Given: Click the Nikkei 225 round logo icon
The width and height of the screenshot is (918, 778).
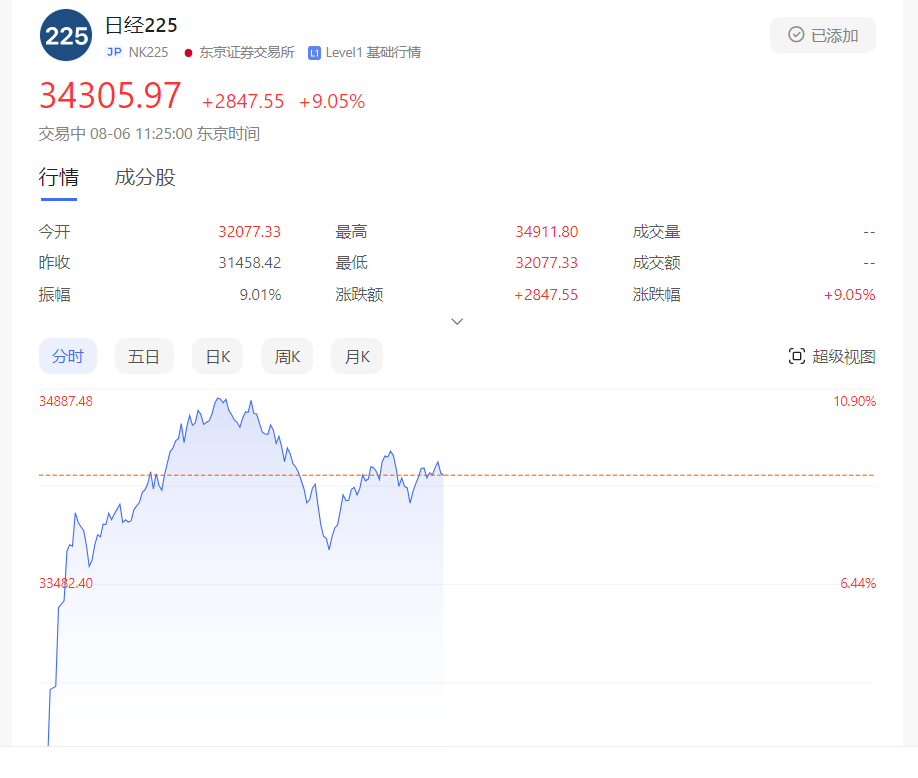Looking at the screenshot, I should click(x=66, y=36).
